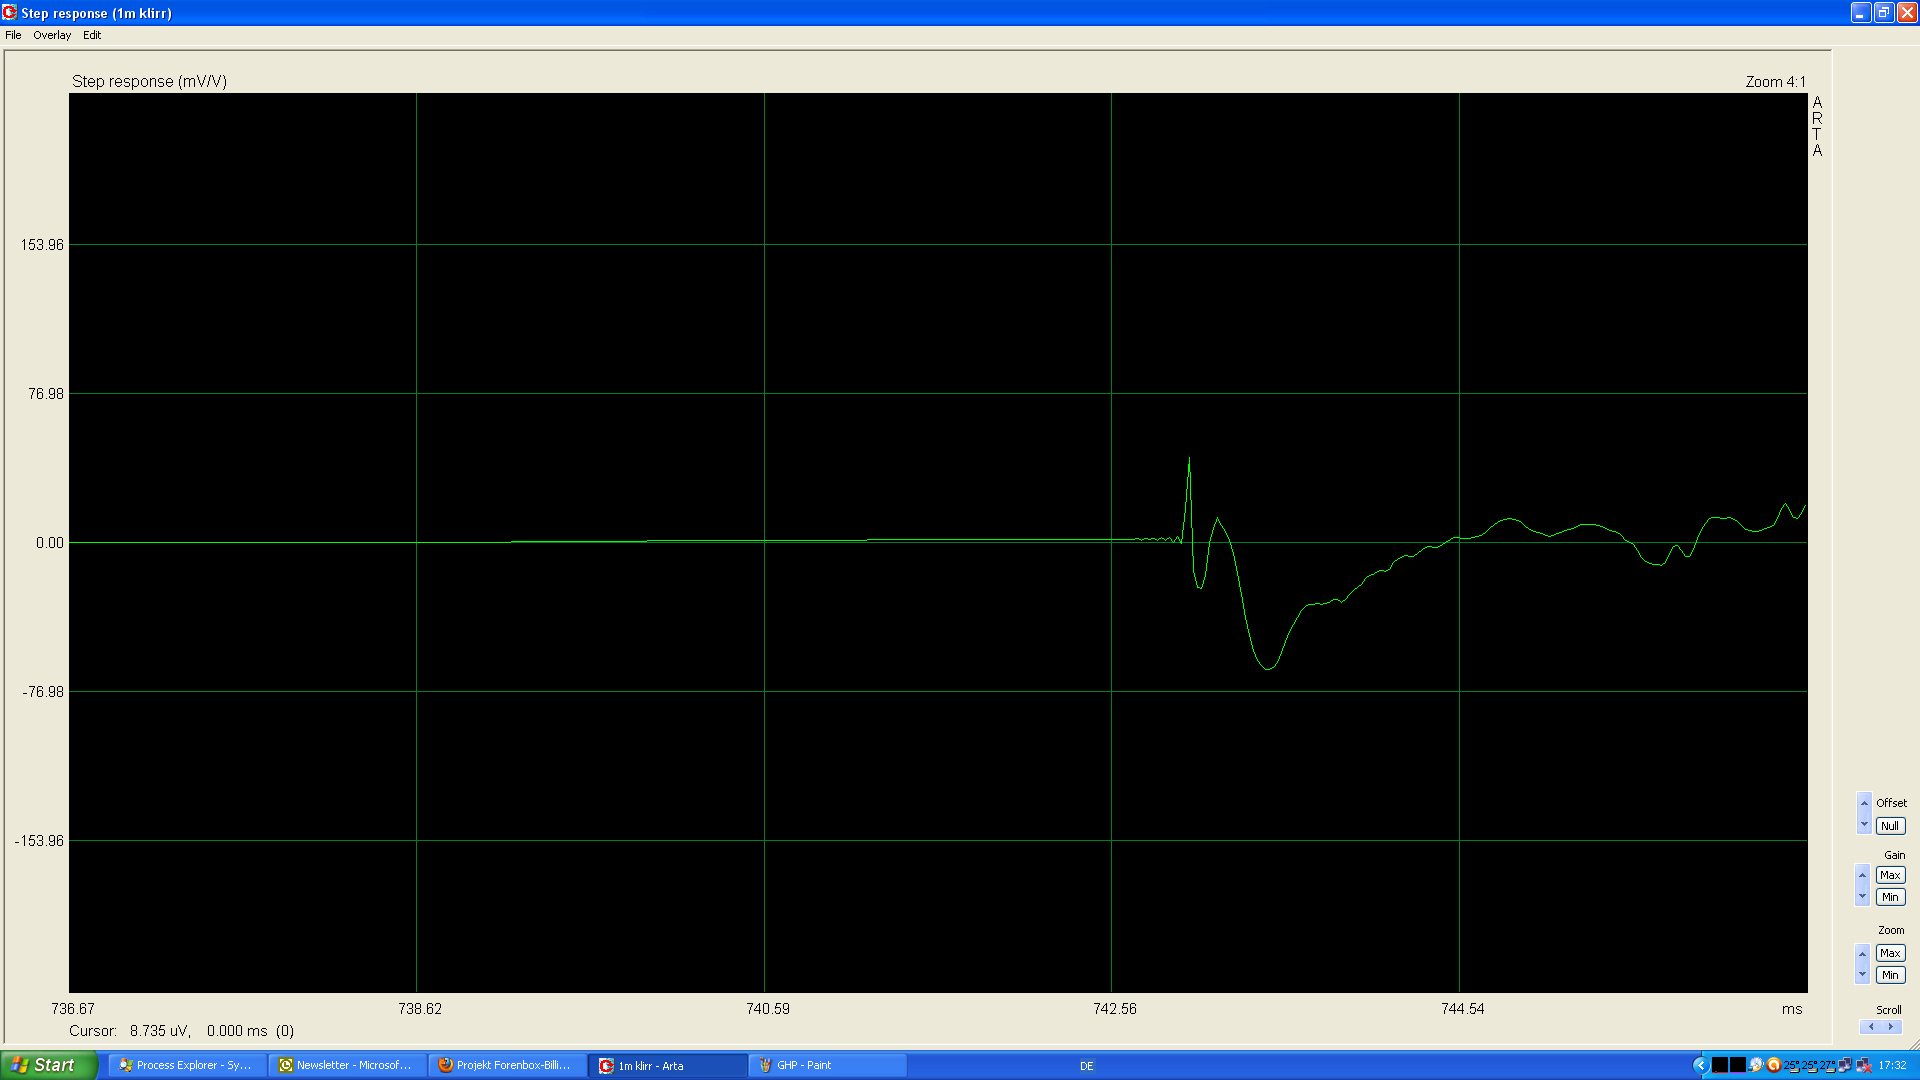The height and width of the screenshot is (1080, 1920).
Task: Set Gain to Max
Action: coord(1889,875)
